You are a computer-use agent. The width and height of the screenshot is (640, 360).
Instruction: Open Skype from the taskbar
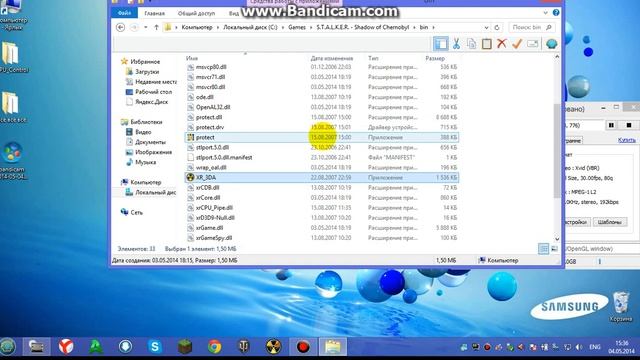(x=155, y=347)
